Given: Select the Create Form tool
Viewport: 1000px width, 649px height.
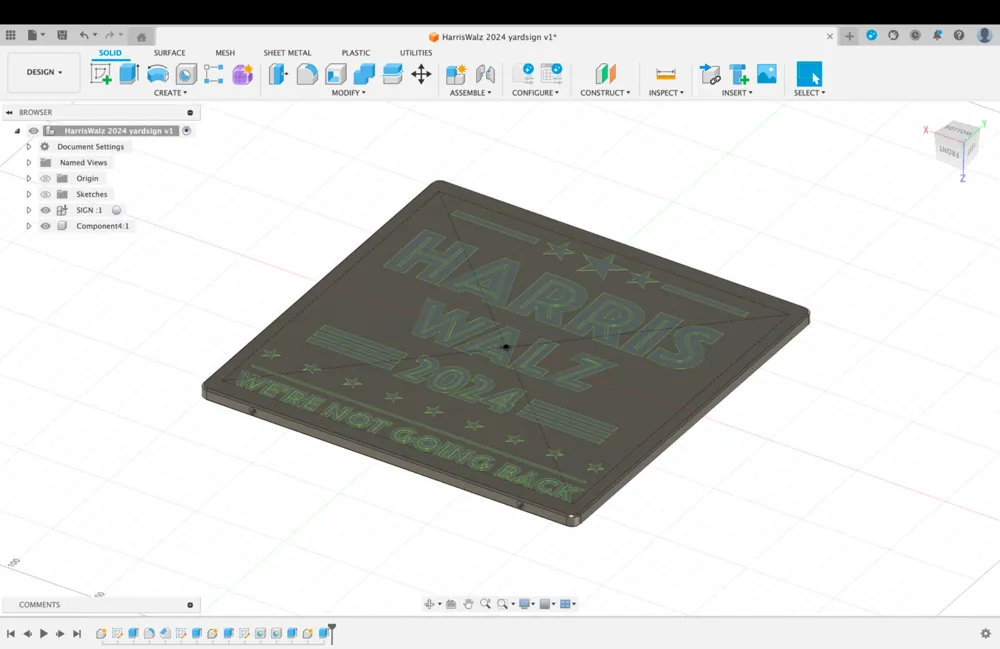Looking at the screenshot, I should point(242,74).
